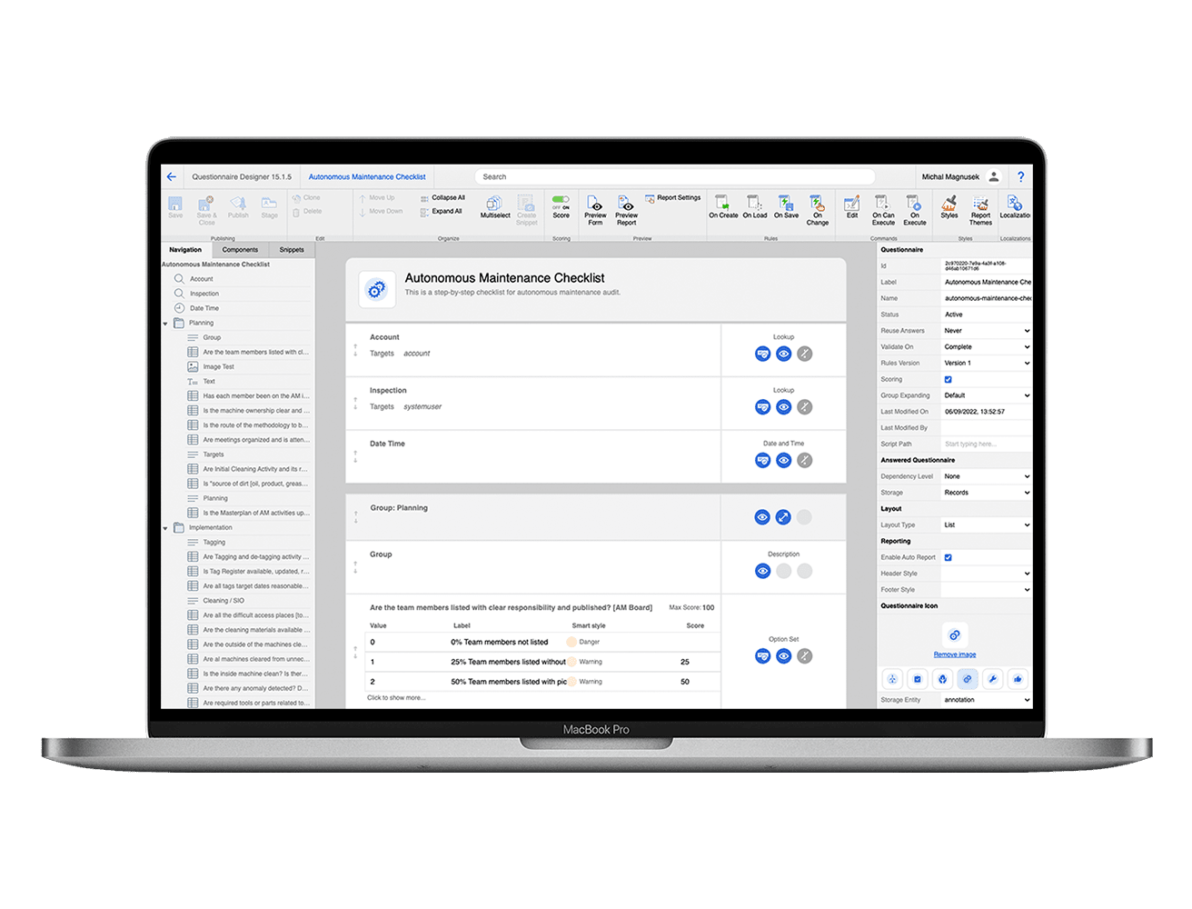Image resolution: width=1192 pixels, height=909 pixels.
Task: Click the Styles toolbar icon
Action: pyautogui.click(x=949, y=204)
